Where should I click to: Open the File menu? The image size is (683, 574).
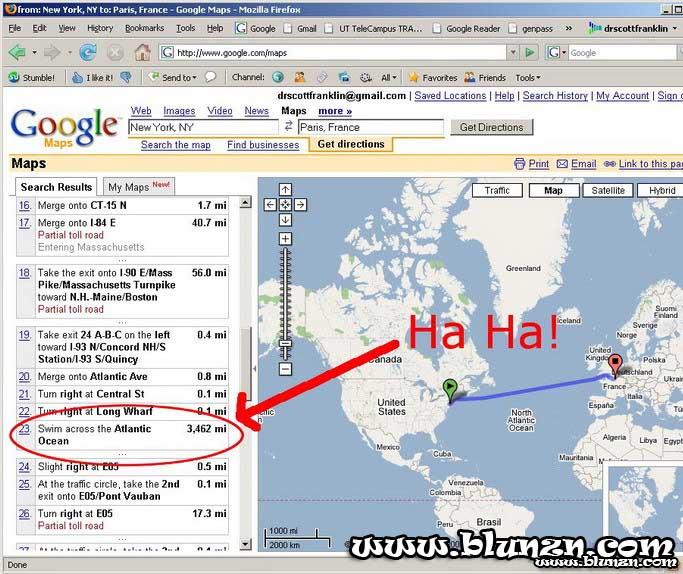[x=14, y=28]
